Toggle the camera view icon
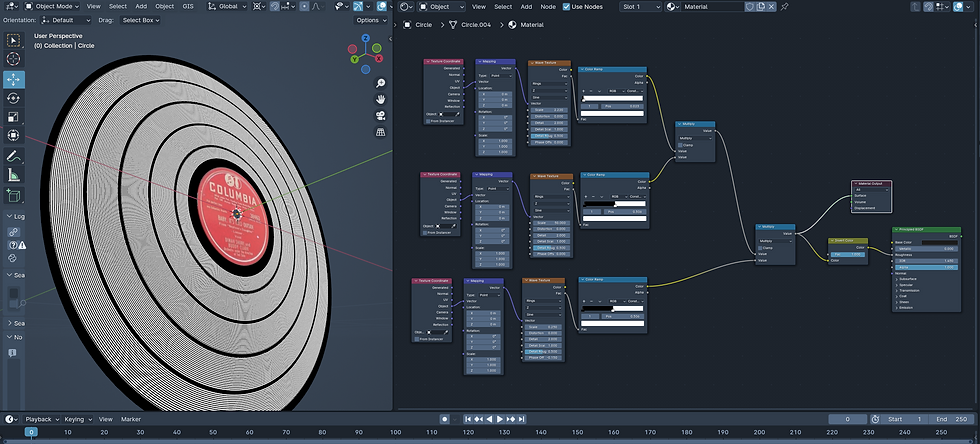The image size is (980, 444). coord(380,116)
